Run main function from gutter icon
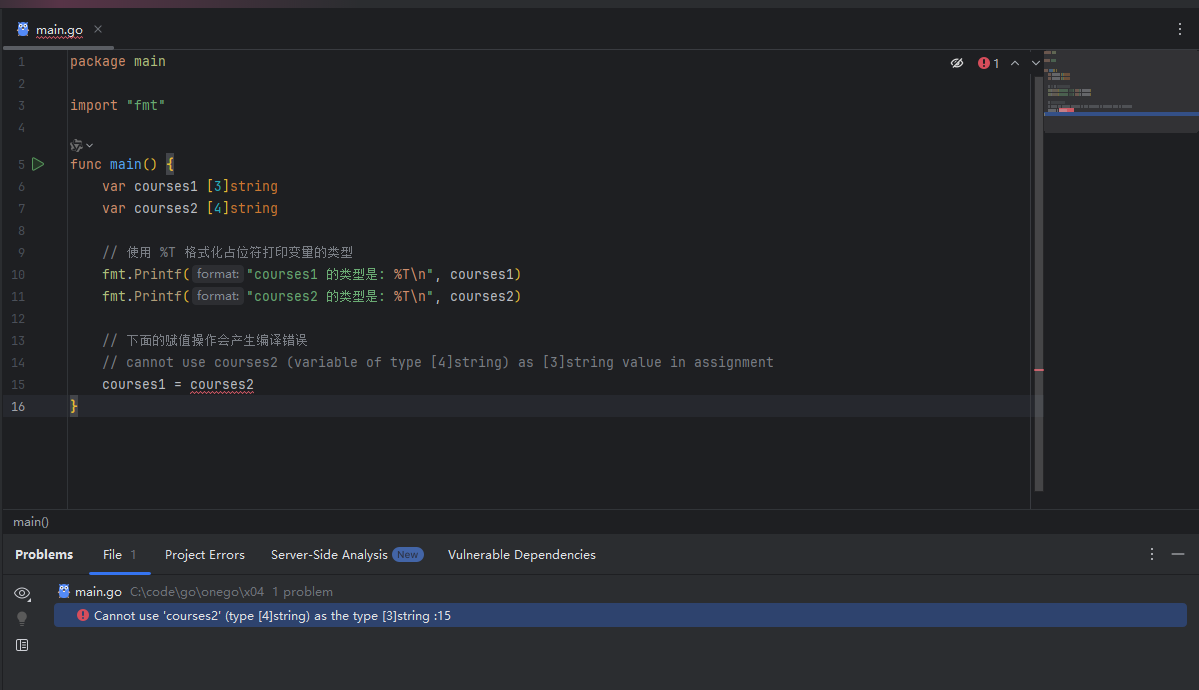The height and width of the screenshot is (690, 1199). (x=38, y=164)
